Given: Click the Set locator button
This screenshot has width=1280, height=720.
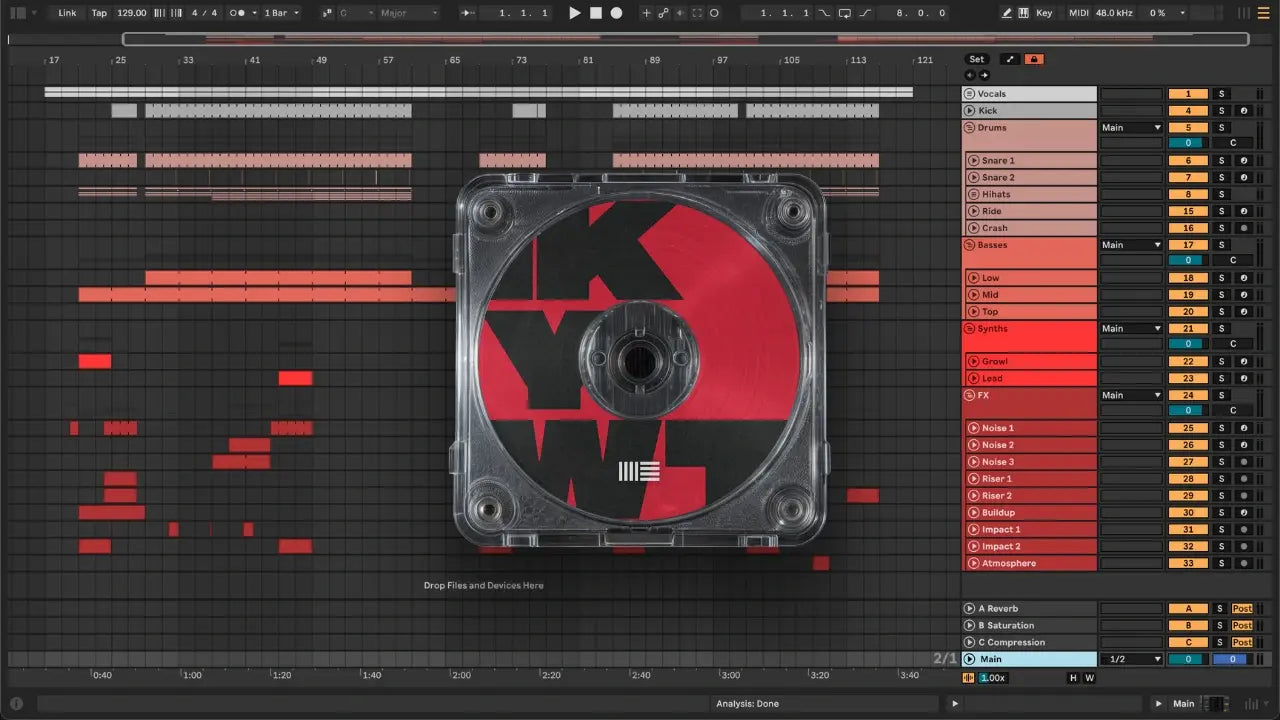Looking at the screenshot, I should click(x=976, y=59).
